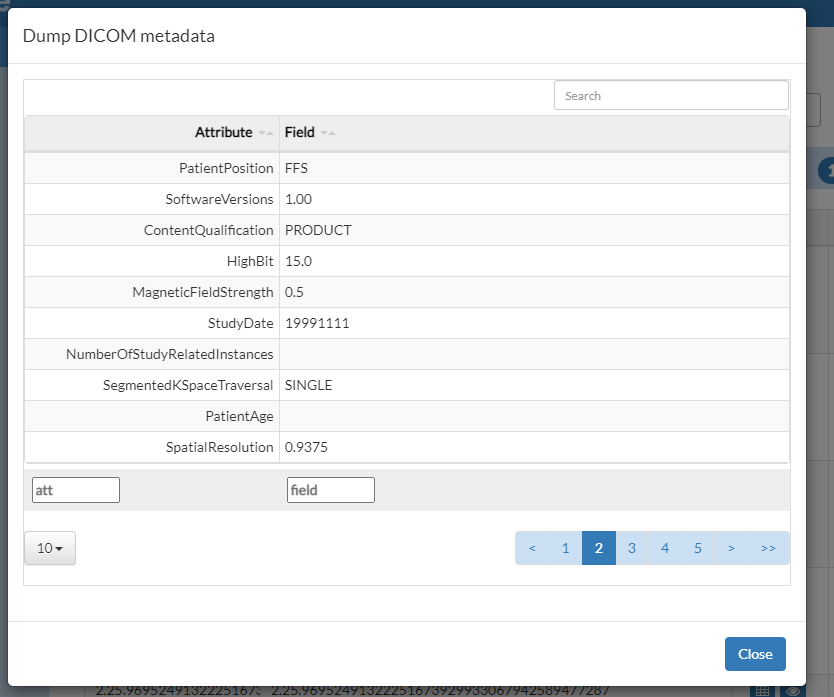The width and height of the screenshot is (834, 697).
Task: Select the ContentQualification attribute cell
Action: point(152,230)
